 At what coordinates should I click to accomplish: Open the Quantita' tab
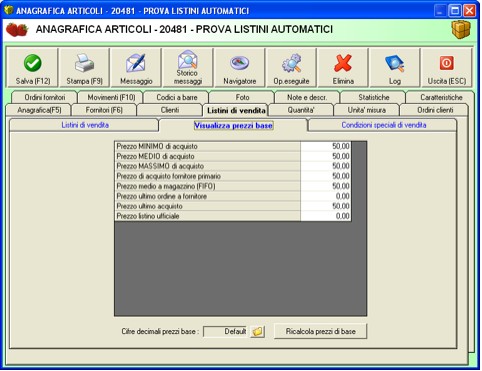(x=301, y=110)
